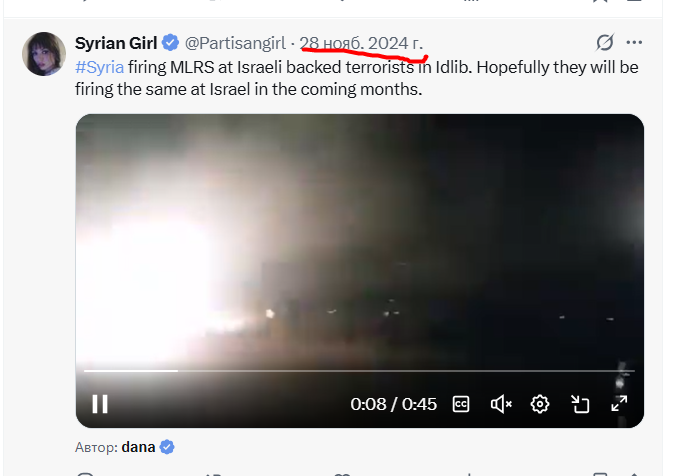Screen dimensions: 694x476
Task: Open Grok explain icon on tweet
Action: (x=605, y=43)
